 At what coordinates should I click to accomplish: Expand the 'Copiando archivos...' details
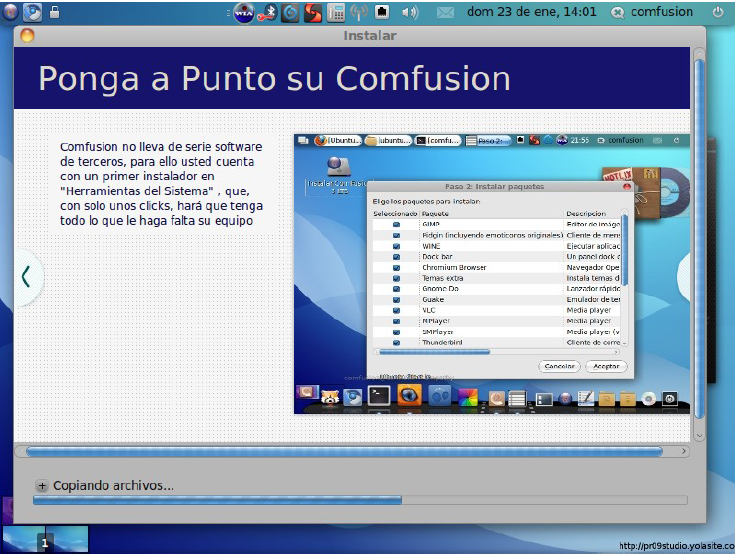coord(42,486)
